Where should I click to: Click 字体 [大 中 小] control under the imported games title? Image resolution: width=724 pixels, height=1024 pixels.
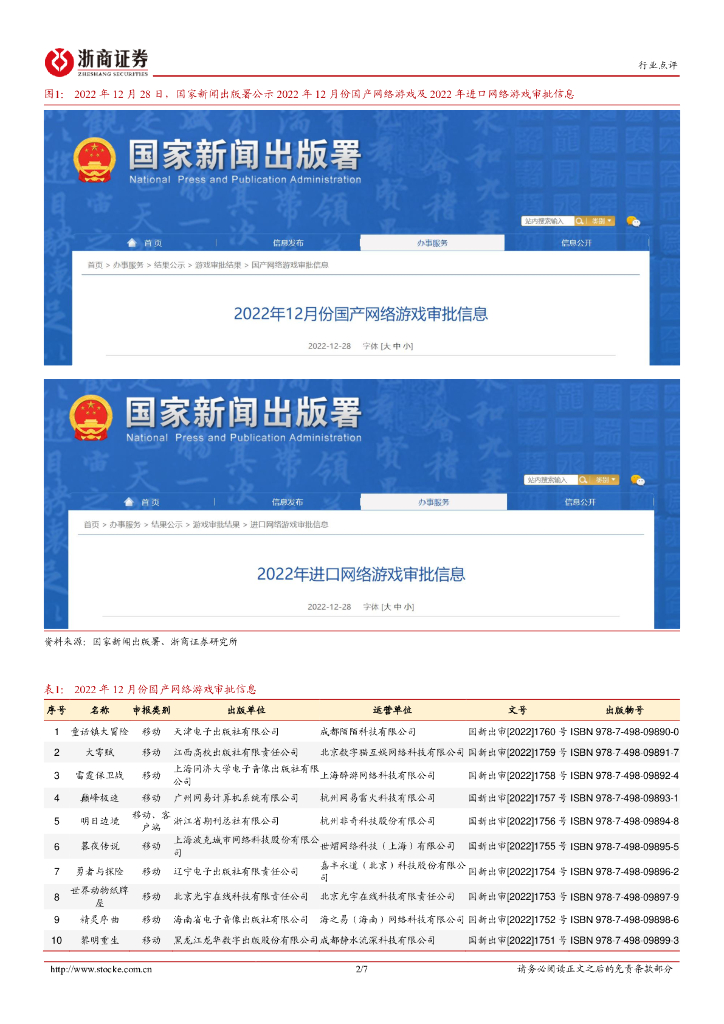pos(388,607)
